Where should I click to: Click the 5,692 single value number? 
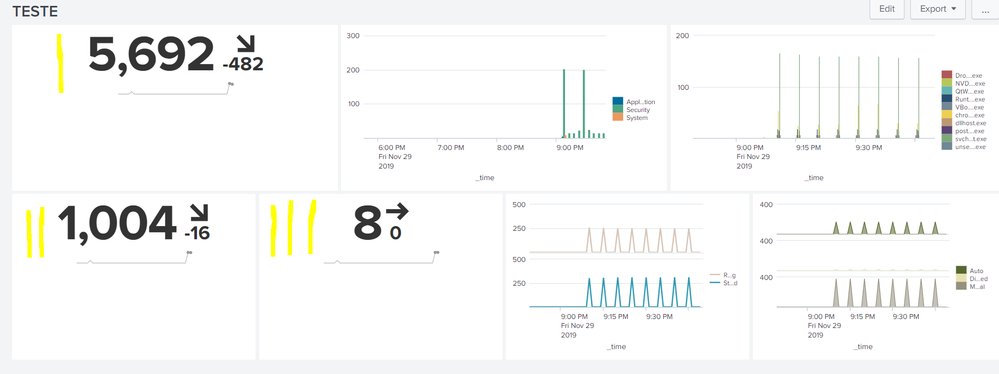(x=150, y=55)
